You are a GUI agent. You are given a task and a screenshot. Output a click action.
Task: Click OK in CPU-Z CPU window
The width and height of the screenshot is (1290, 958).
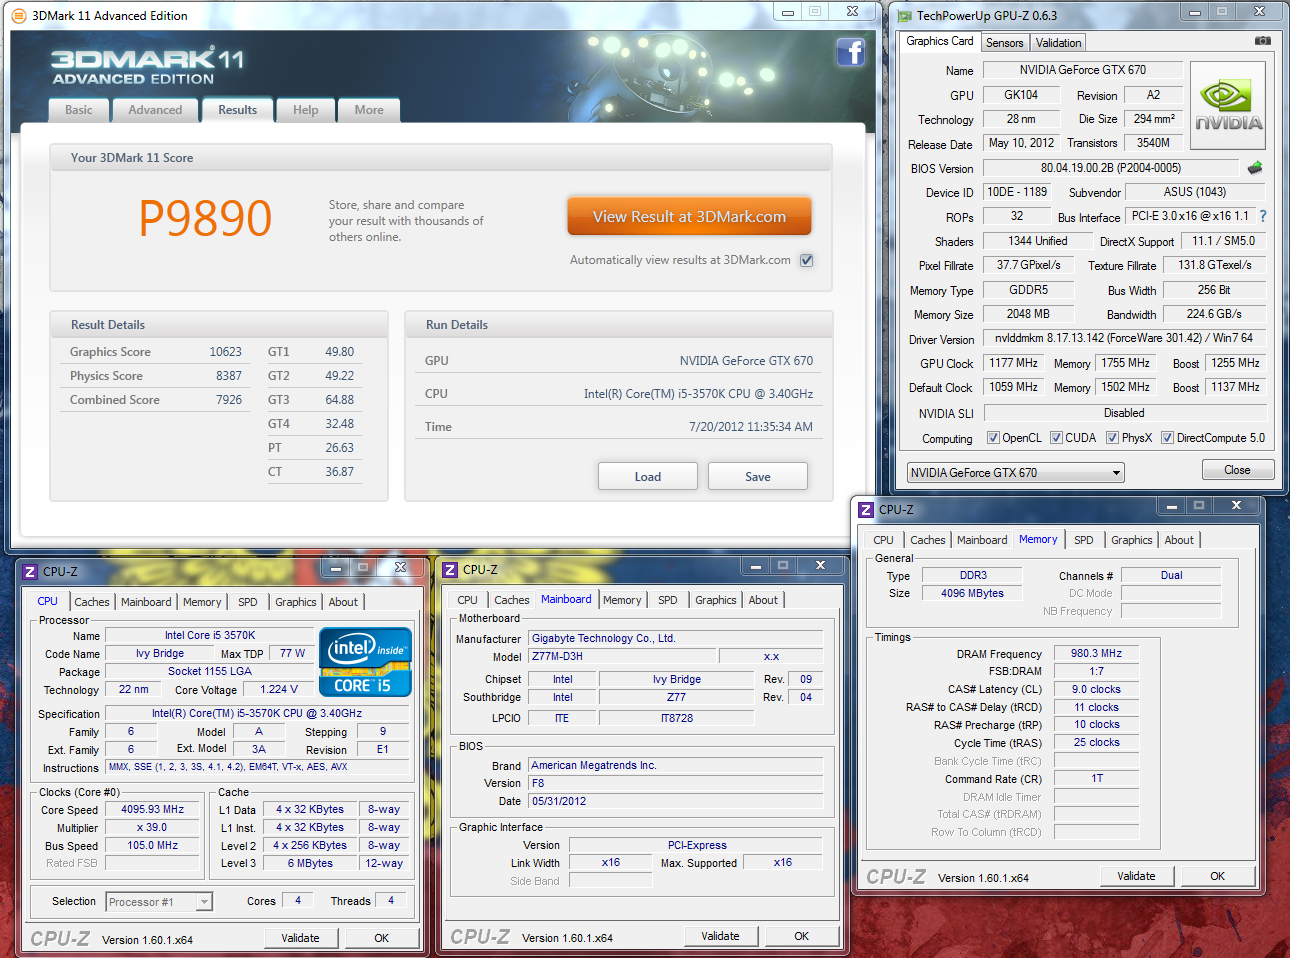tap(381, 938)
